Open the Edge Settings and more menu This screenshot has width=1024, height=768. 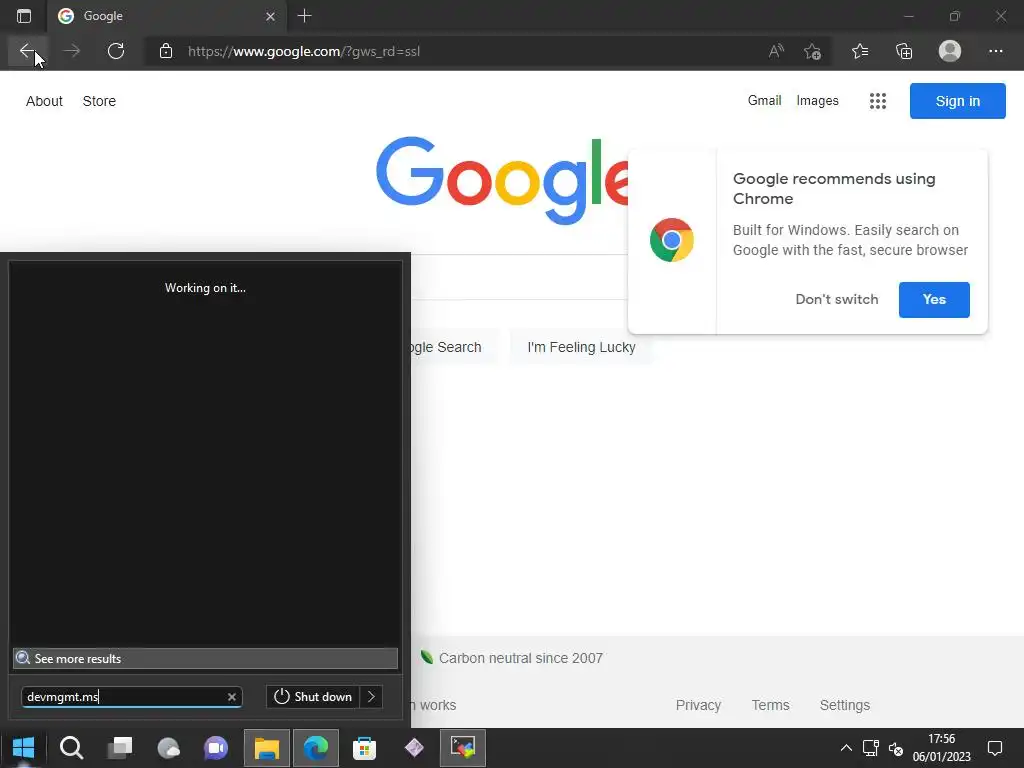pos(995,51)
